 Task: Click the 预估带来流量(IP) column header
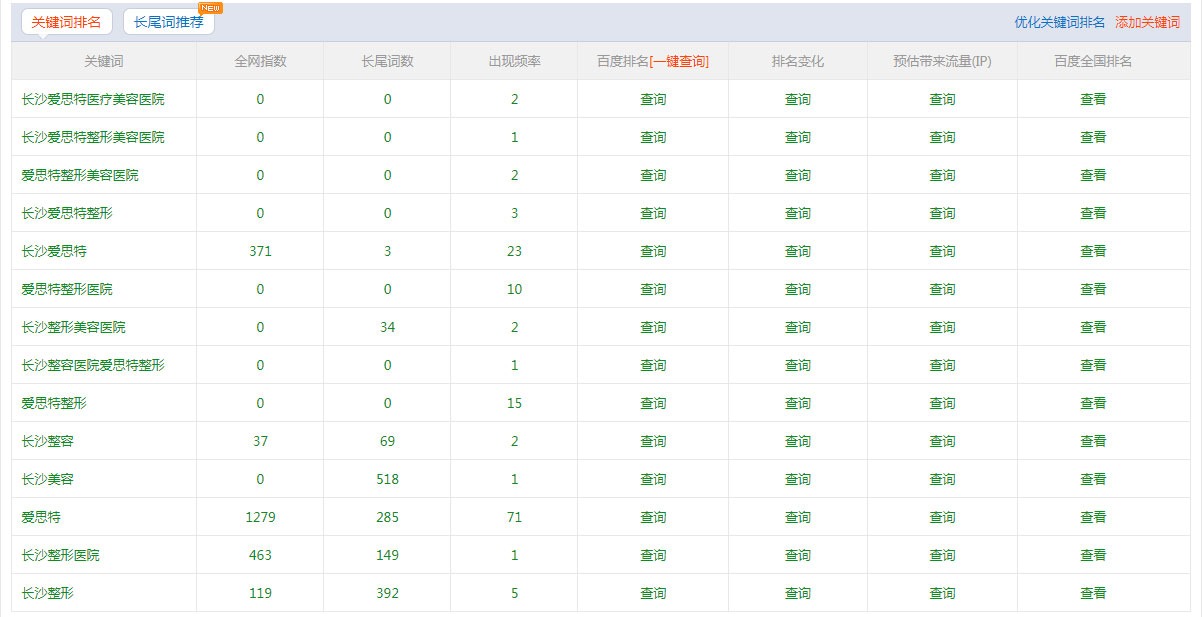point(942,61)
